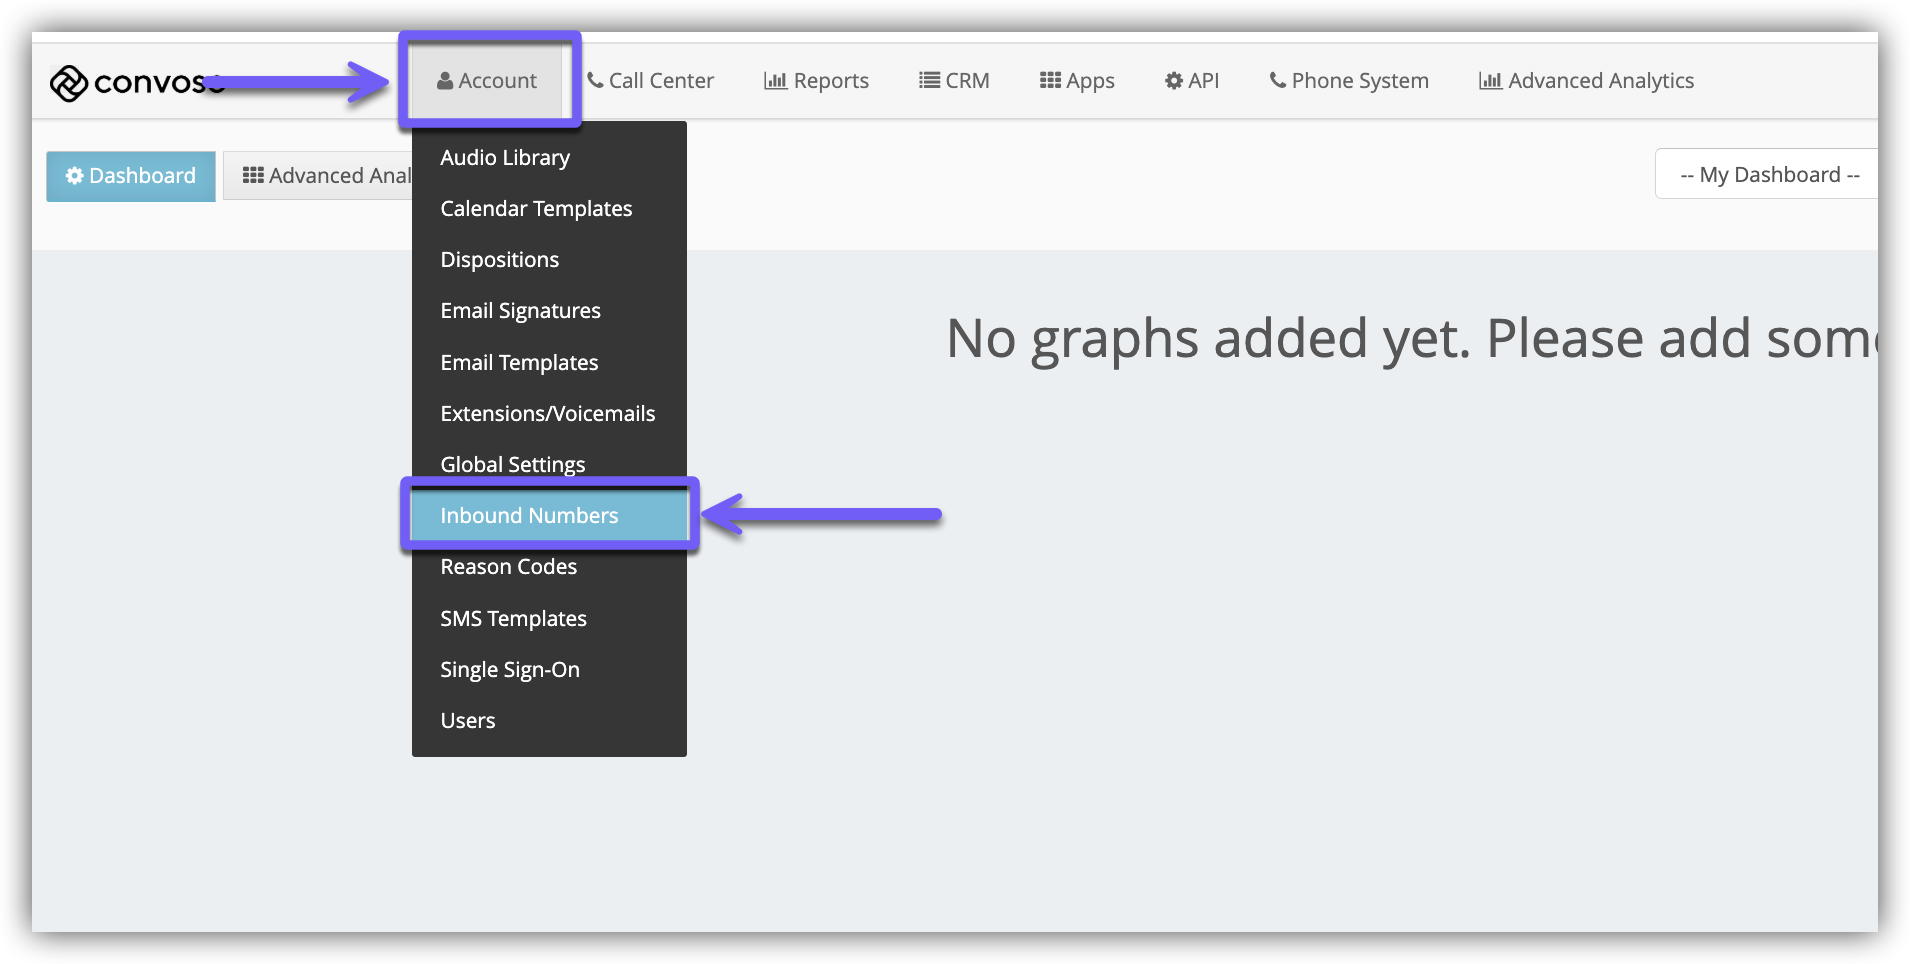Open the Account menu

[487, 81]
